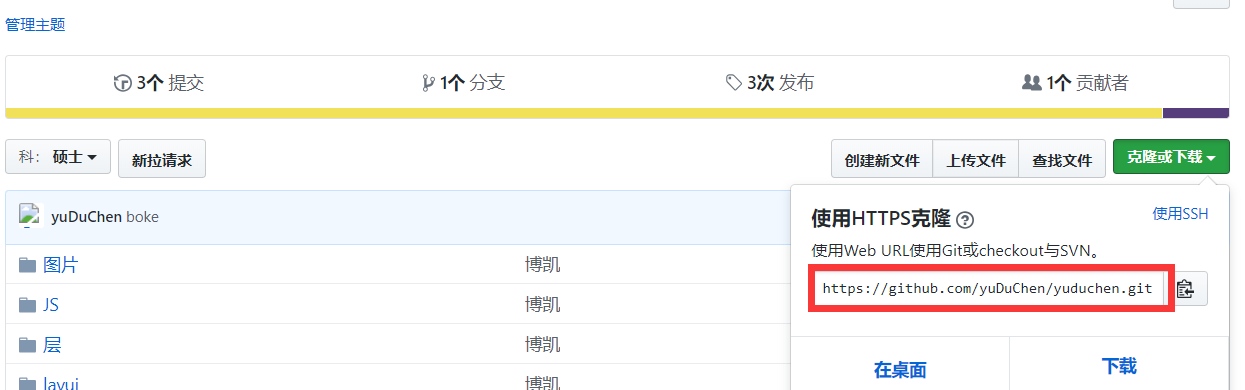Viewport: 1245px width, 390px height.
Task: Click the folder icon next to JS
Action: pos(27,305)
